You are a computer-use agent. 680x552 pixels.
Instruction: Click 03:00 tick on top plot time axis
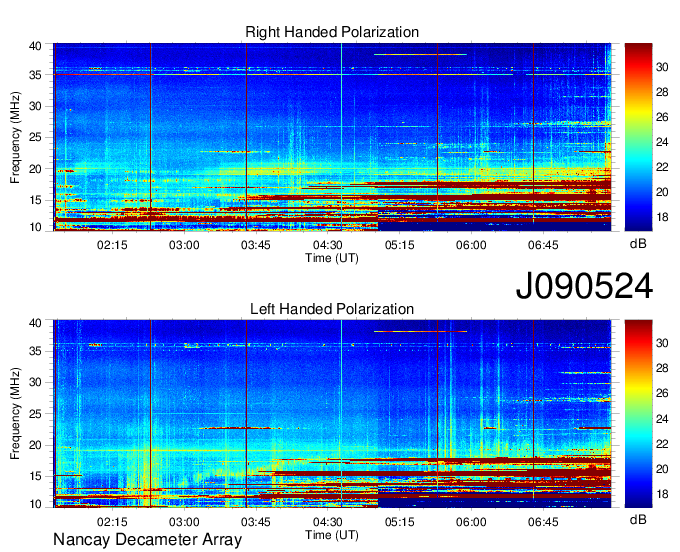[x=184, y=245]
